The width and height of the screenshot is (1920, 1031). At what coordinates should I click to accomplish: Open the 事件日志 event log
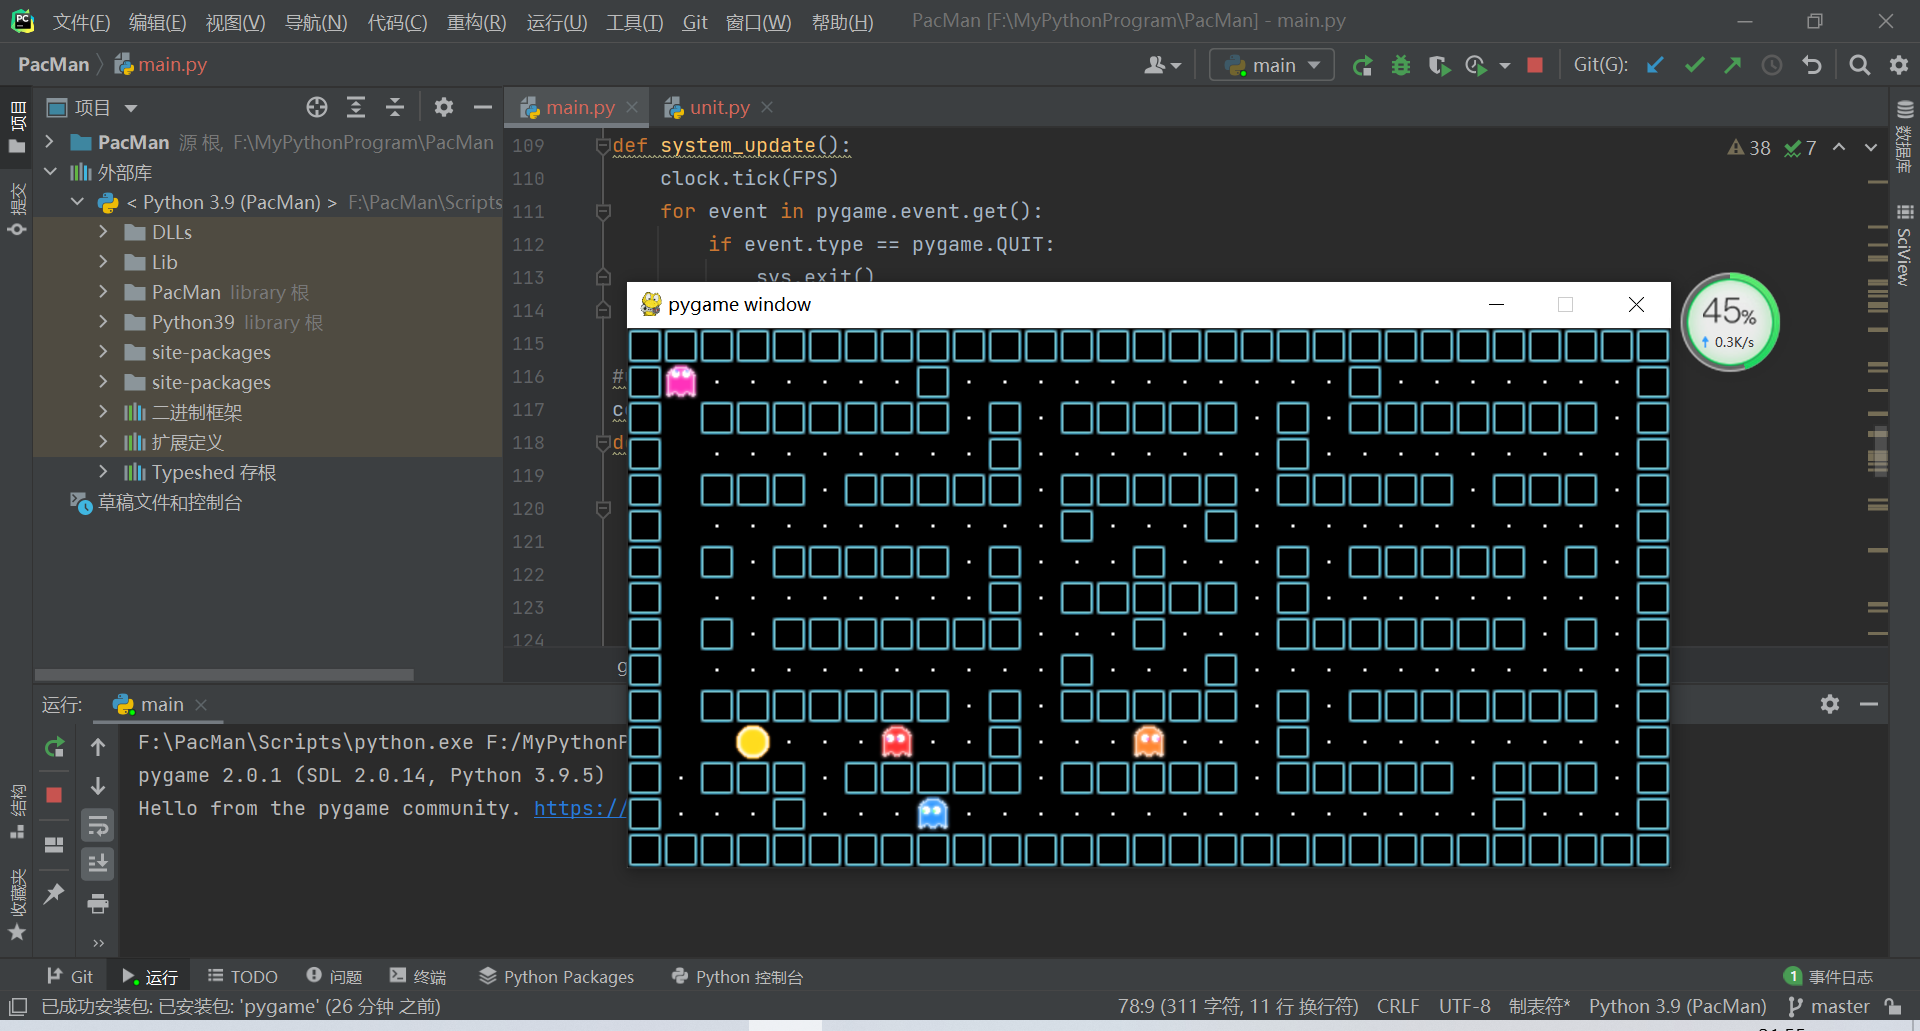pyautogui.click(x=1828, y=976)
